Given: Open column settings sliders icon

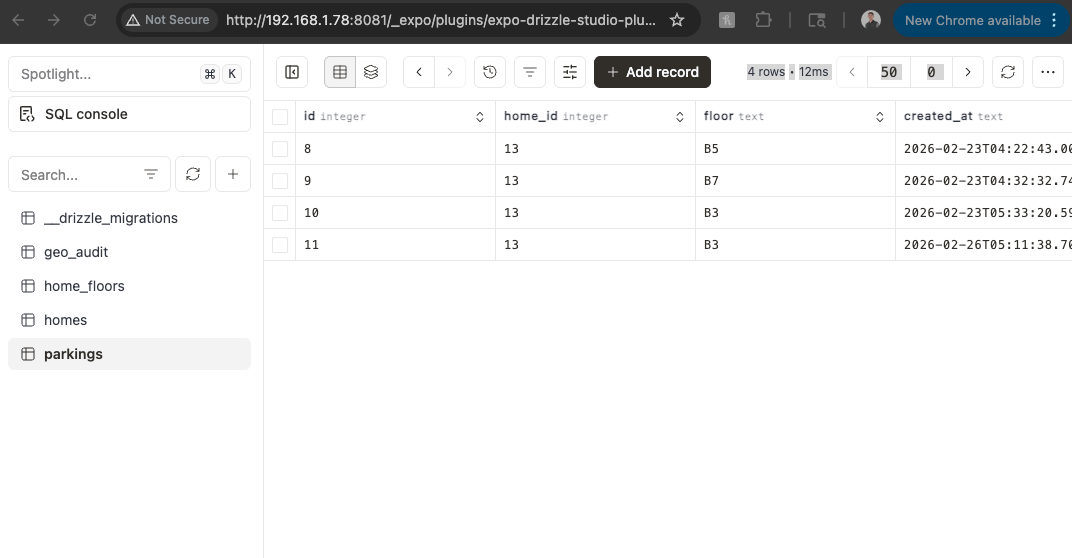Looking at the screenshot, I should pyautogui.click(x=570, y=72).
